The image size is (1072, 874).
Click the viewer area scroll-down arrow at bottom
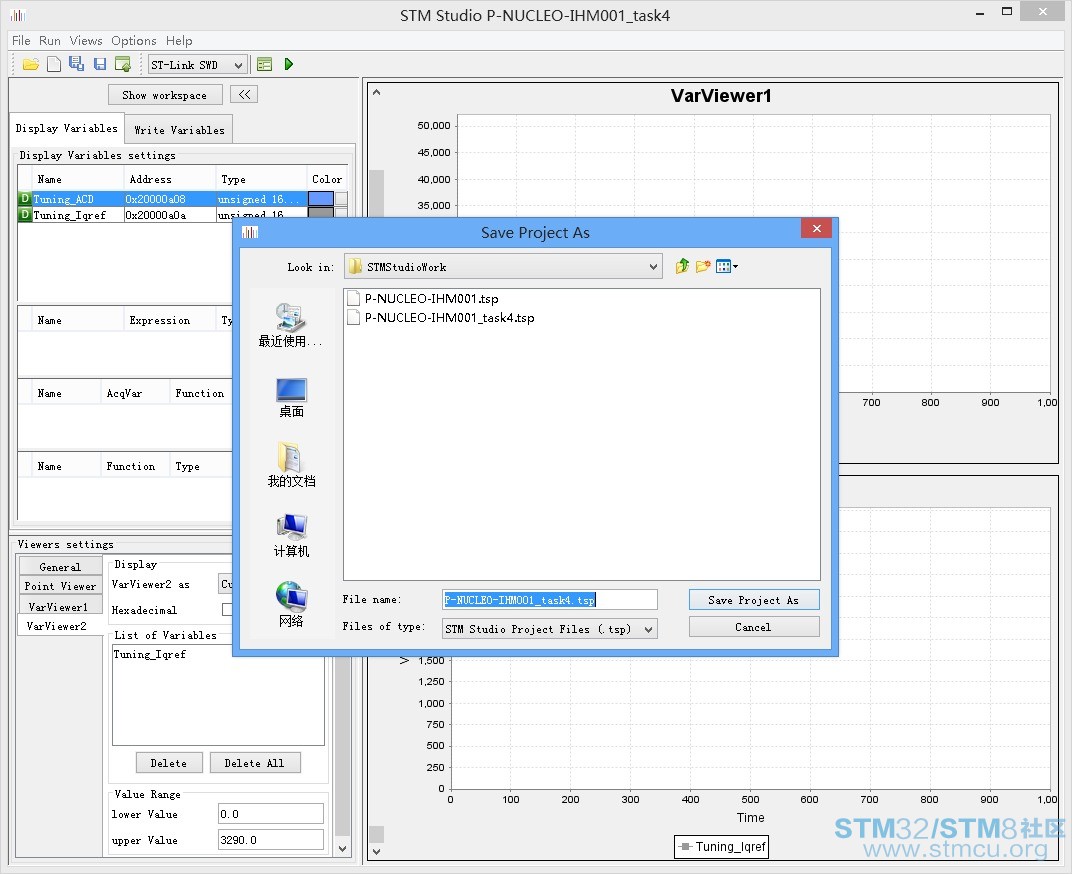376,852
